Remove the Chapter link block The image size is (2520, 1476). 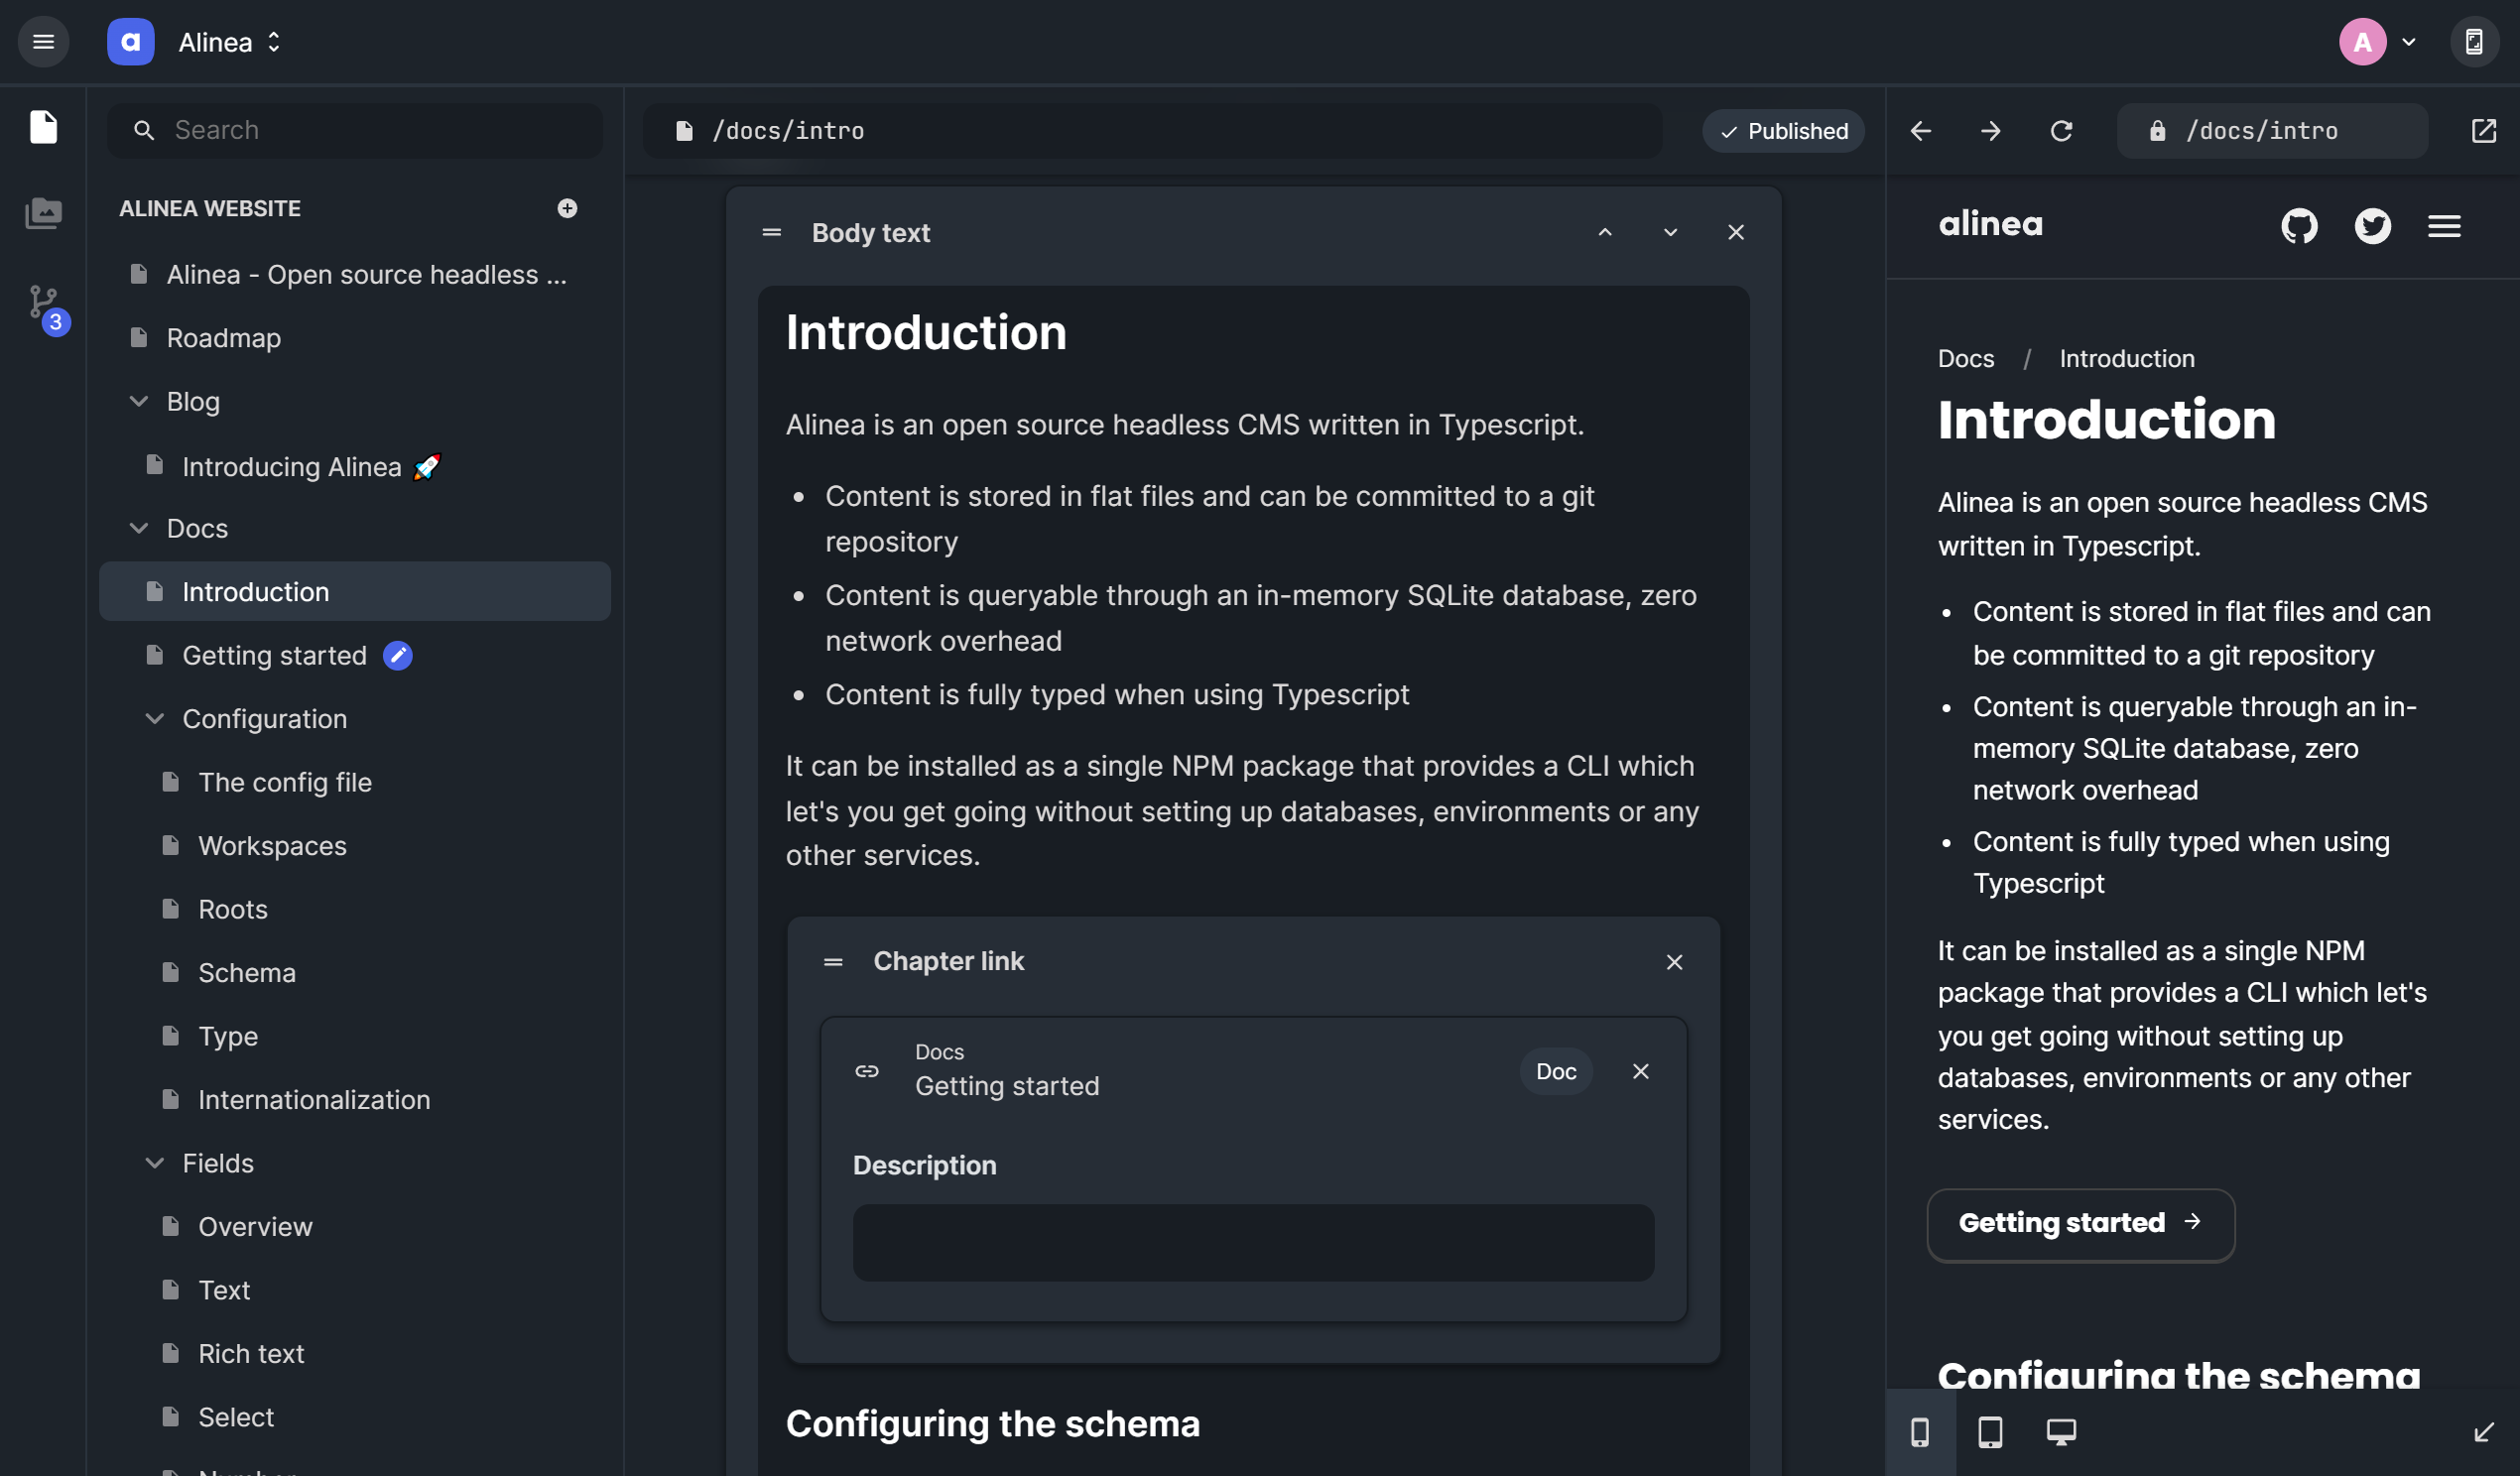click(x=1674, y=961)
